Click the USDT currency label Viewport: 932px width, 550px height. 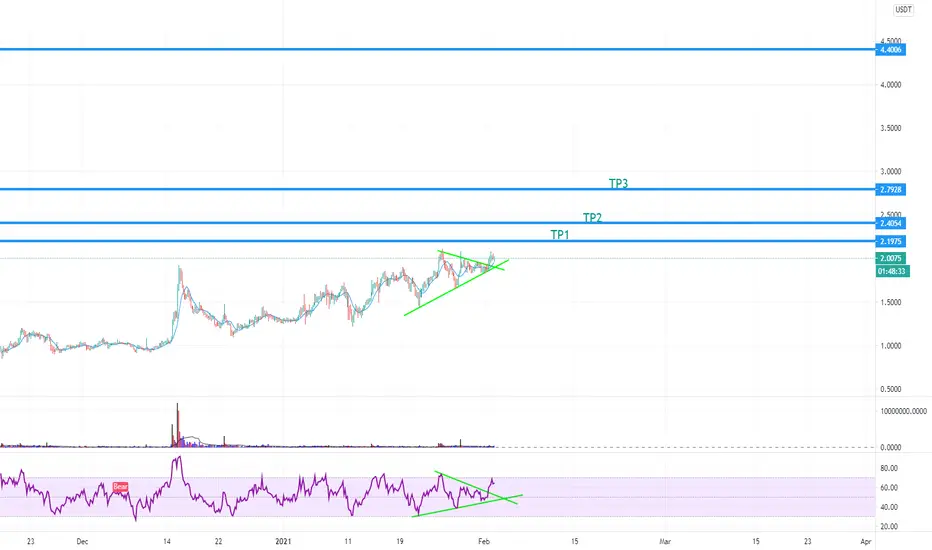[x=903, y=10]
